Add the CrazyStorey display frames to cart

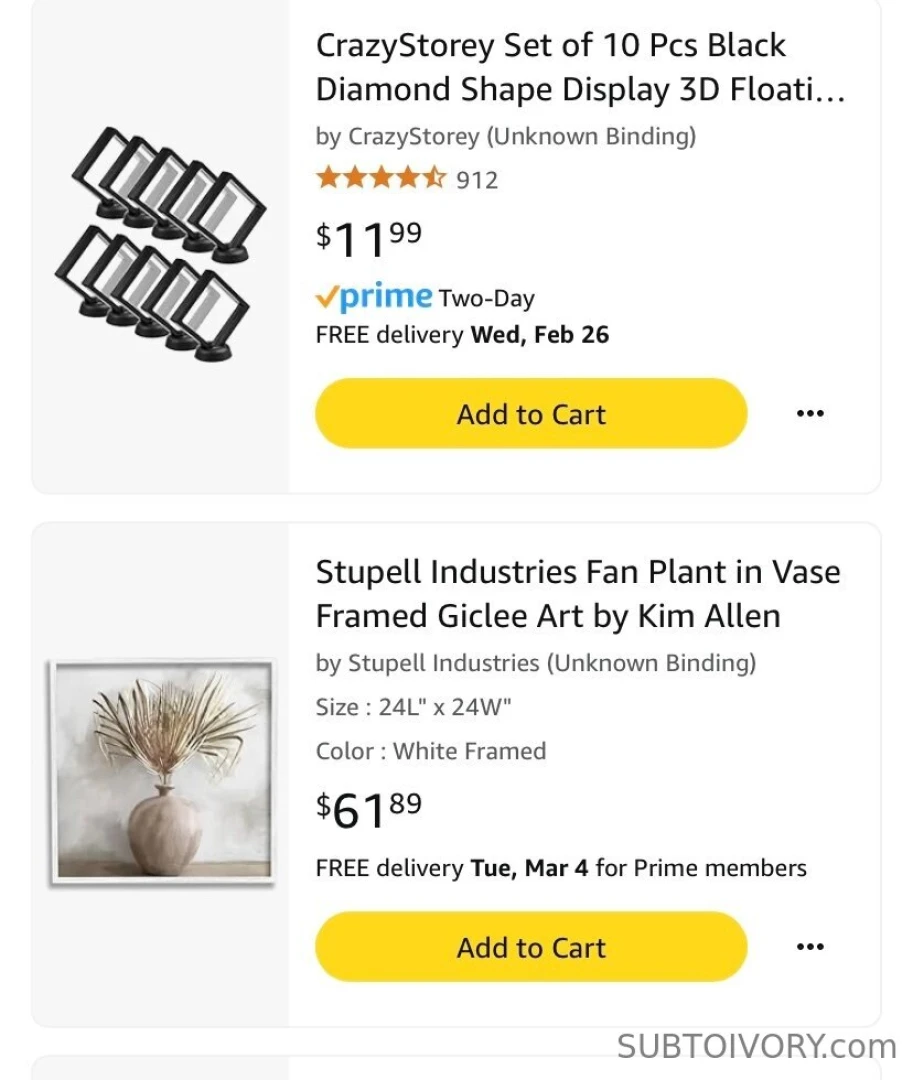[531, 414]
